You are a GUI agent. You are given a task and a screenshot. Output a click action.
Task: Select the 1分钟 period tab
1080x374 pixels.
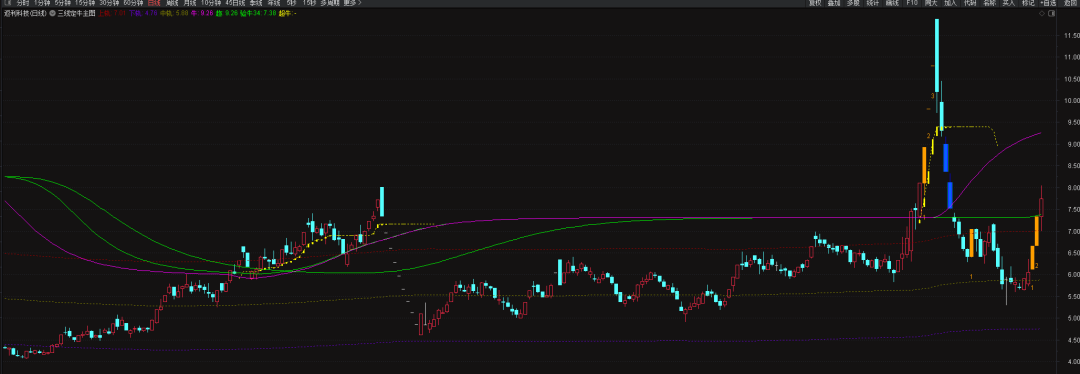[x=42, y=3]
